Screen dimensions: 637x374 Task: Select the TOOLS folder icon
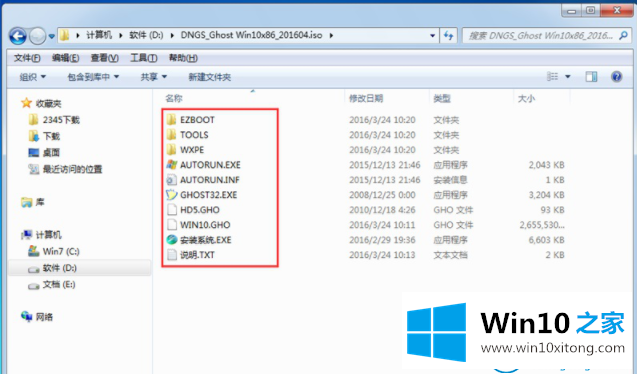pyautogui.click(x=171, y=135)
